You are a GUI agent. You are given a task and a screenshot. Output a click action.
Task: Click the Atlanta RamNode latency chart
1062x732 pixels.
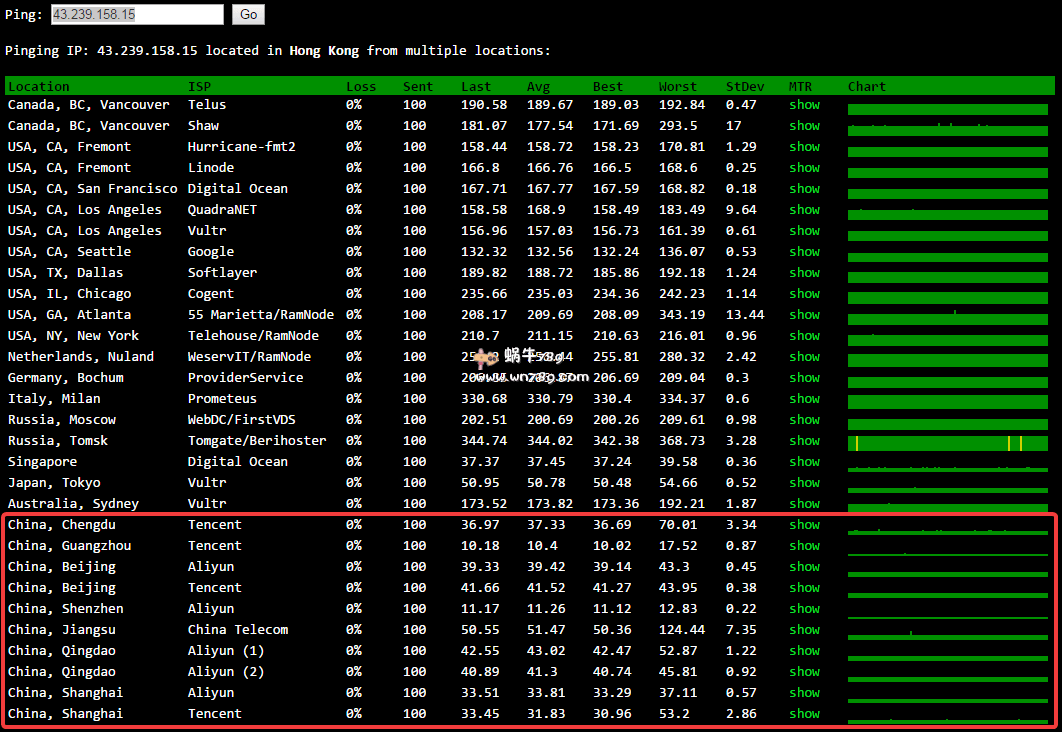click(x=947, y=317)
